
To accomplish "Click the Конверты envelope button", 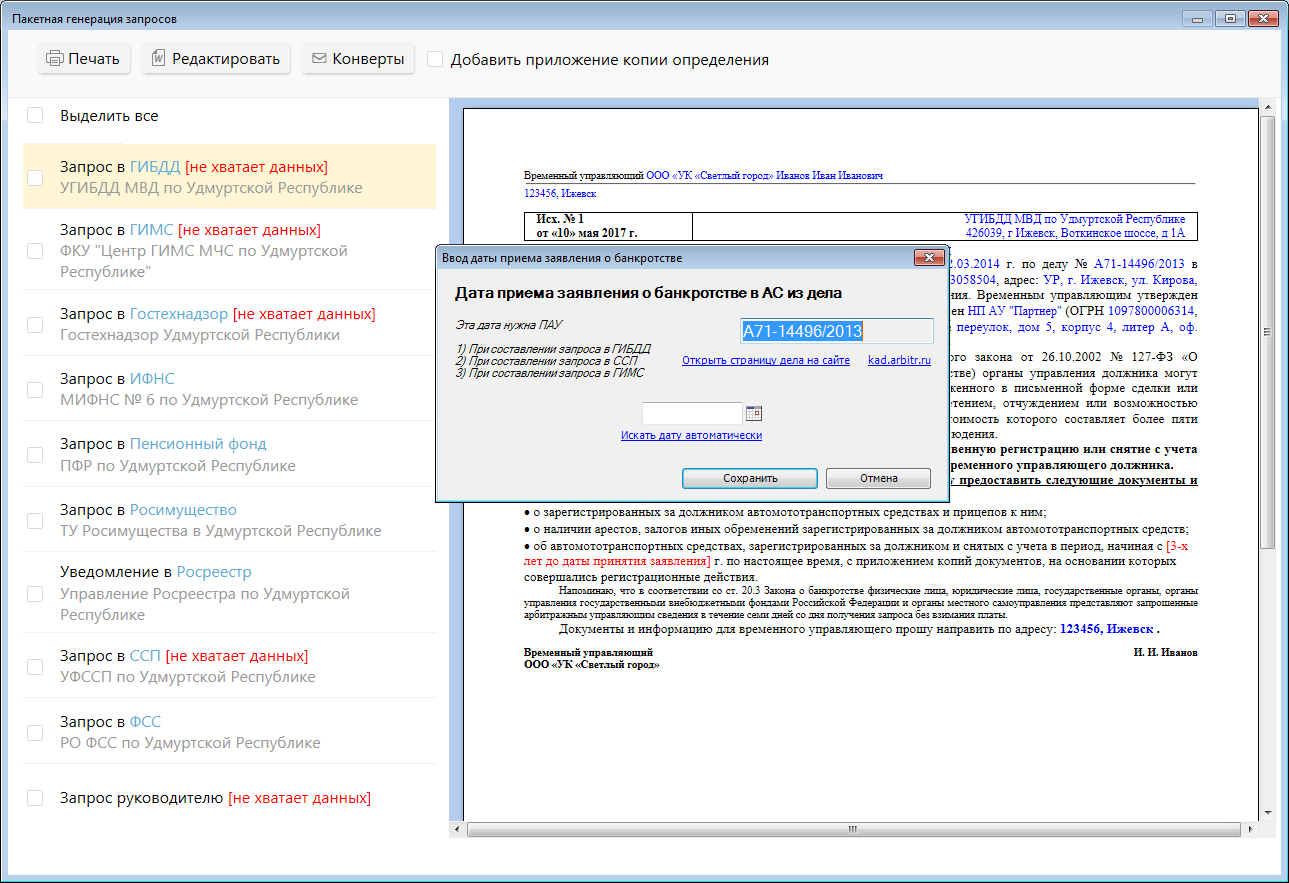I will click(x=358, y=59).
